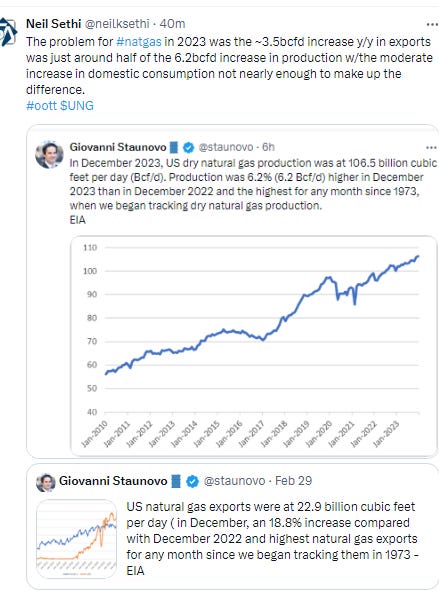Open the #oott hashtag
Screen dimensions: 439x598
pyautogui.click(x=41, y=106)
